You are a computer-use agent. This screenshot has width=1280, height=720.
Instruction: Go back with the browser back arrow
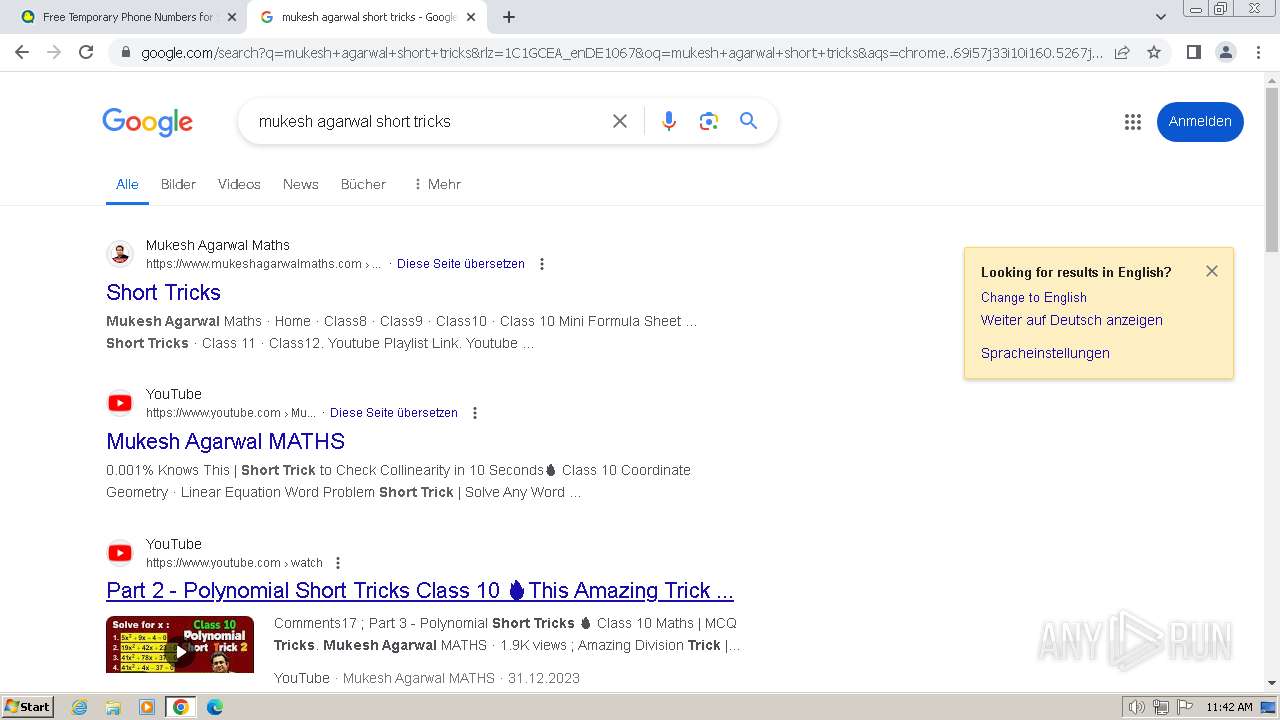pos(22,52)
